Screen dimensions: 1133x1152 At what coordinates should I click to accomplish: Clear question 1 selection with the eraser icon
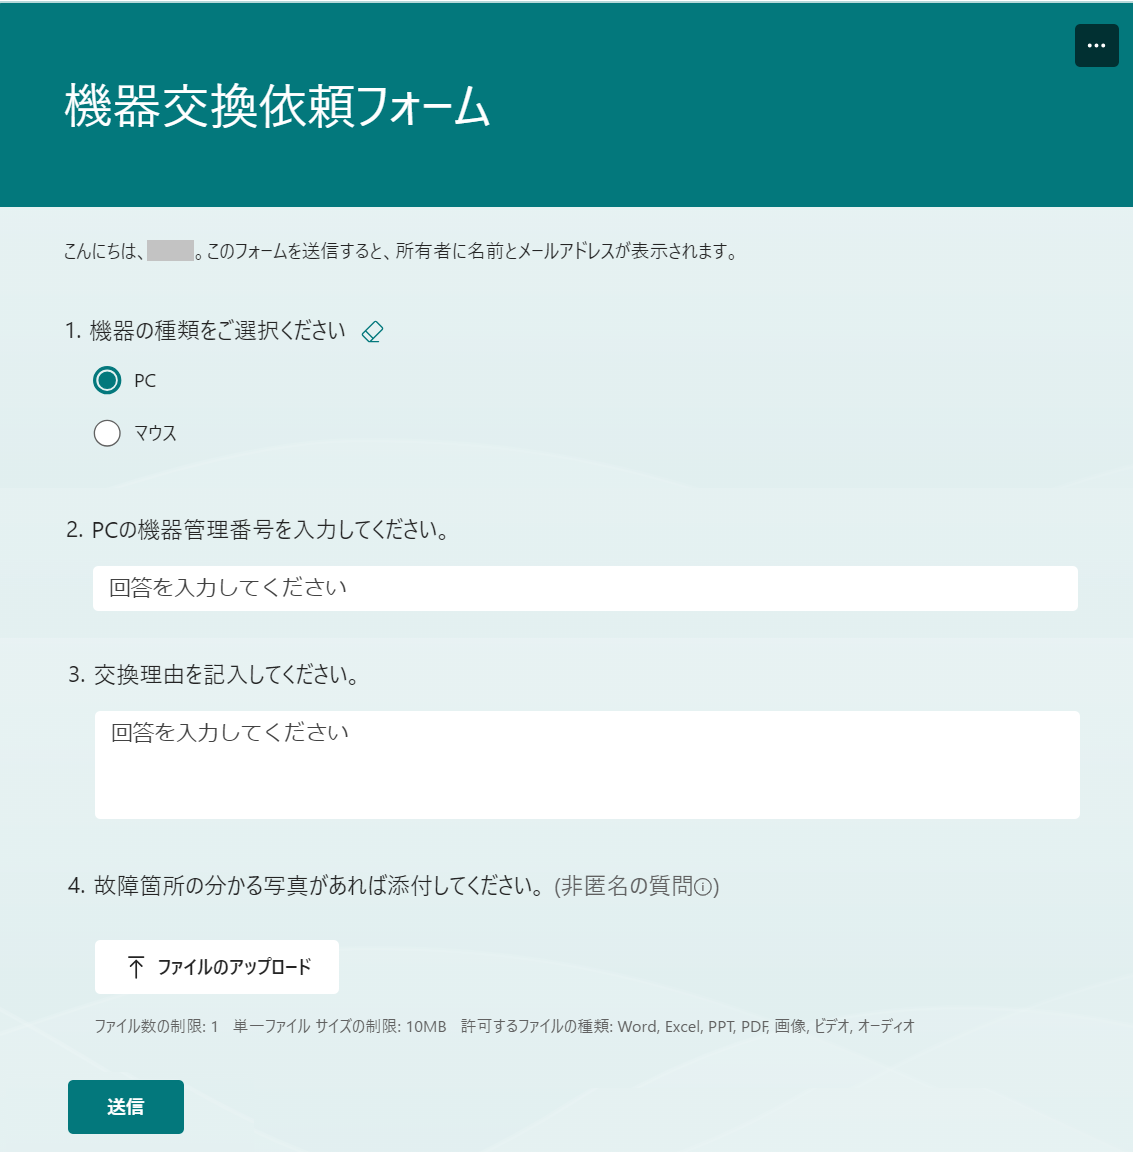[372, 330]
